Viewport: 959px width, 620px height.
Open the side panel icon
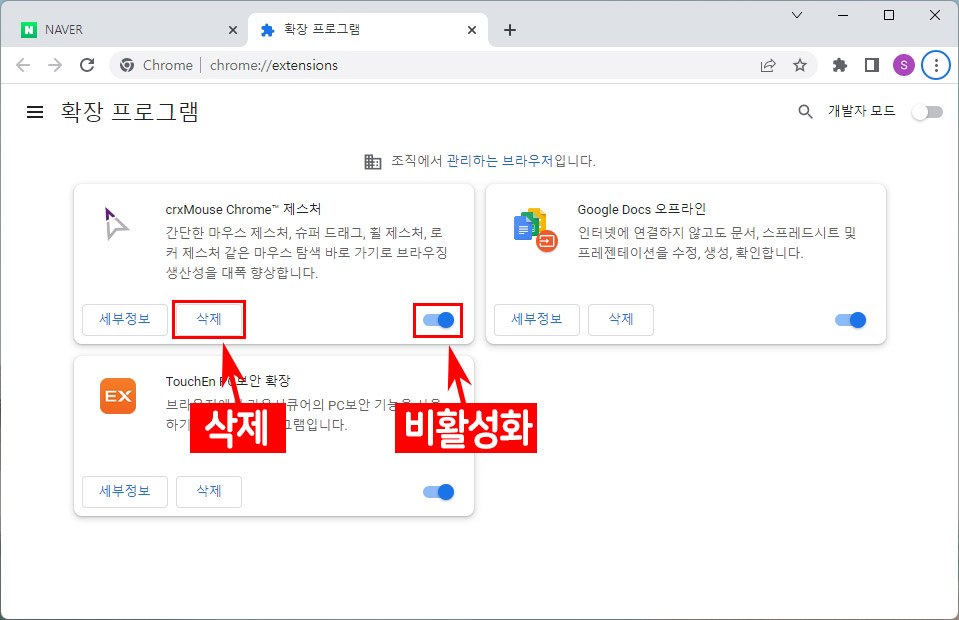point(872,65)
